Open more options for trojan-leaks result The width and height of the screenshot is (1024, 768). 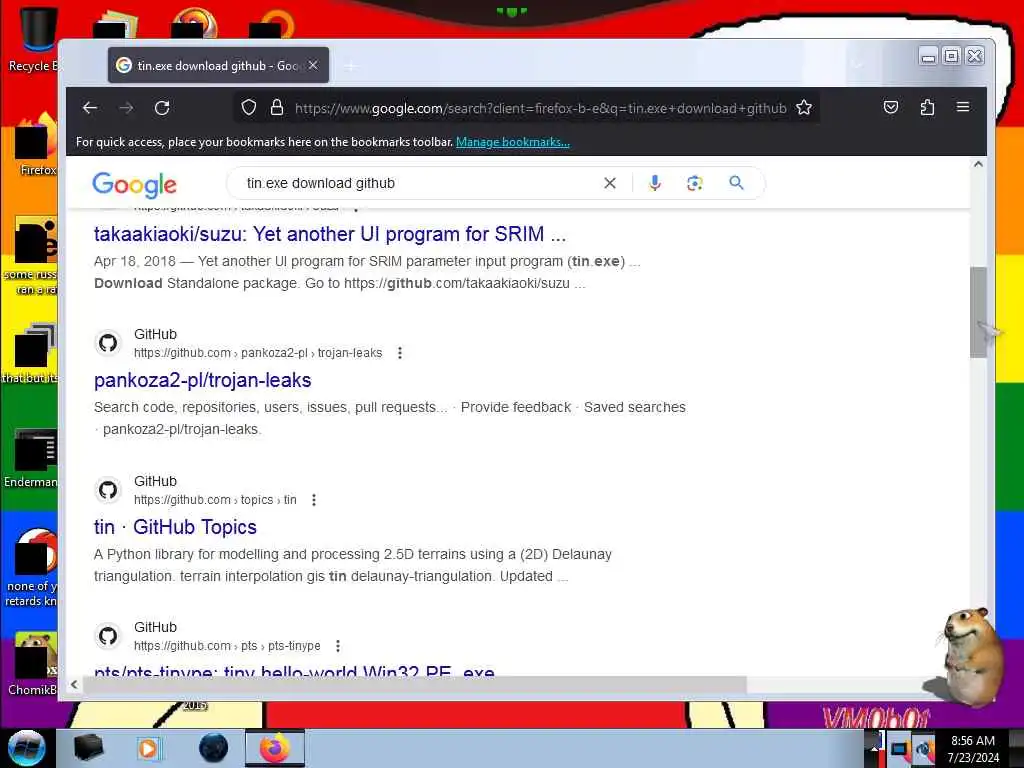click(x=400, y=353)
